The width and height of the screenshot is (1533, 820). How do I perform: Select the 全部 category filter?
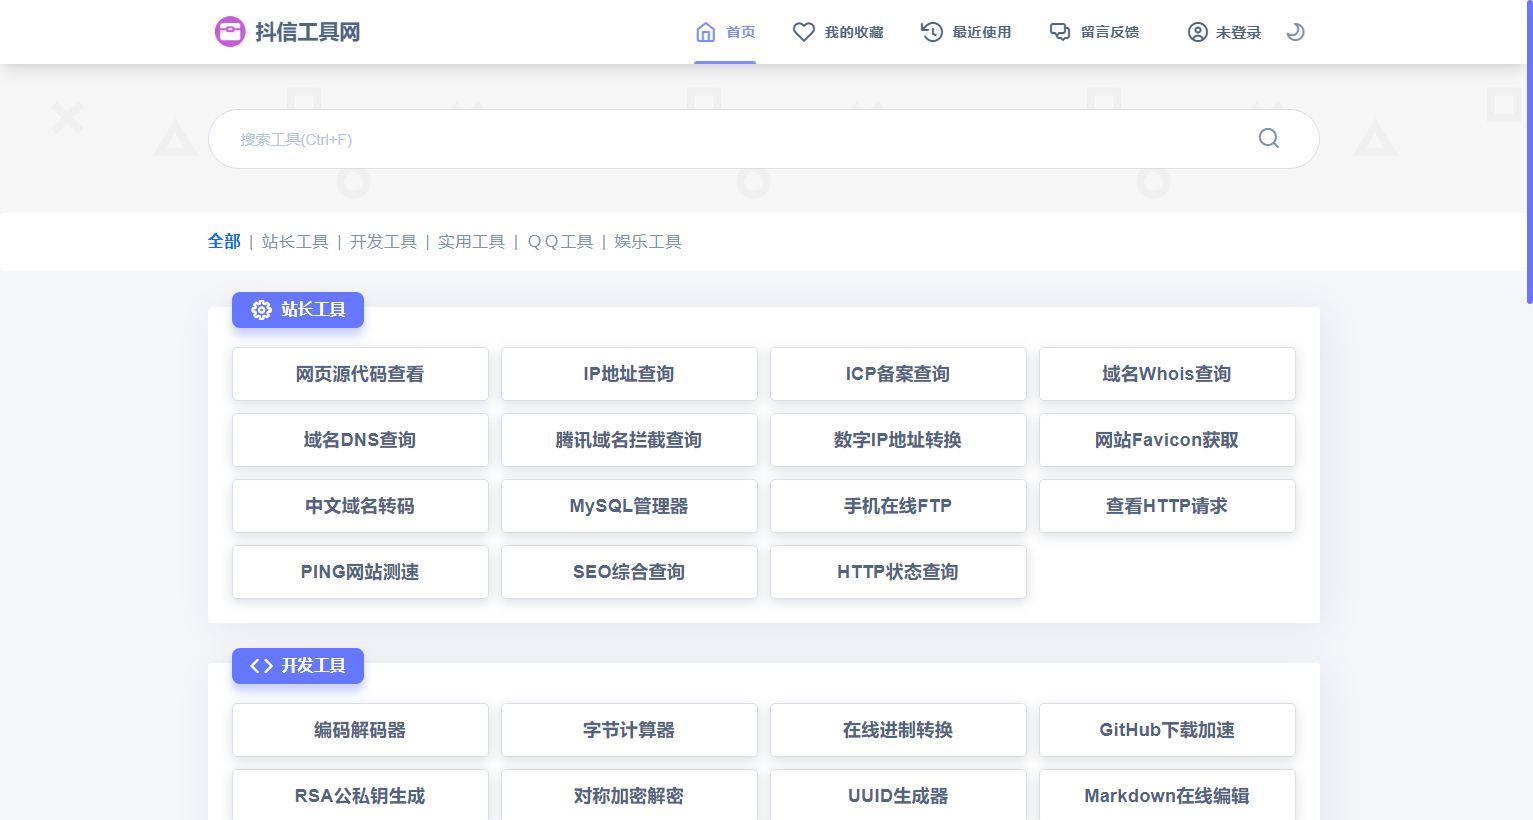pos(224,241)
